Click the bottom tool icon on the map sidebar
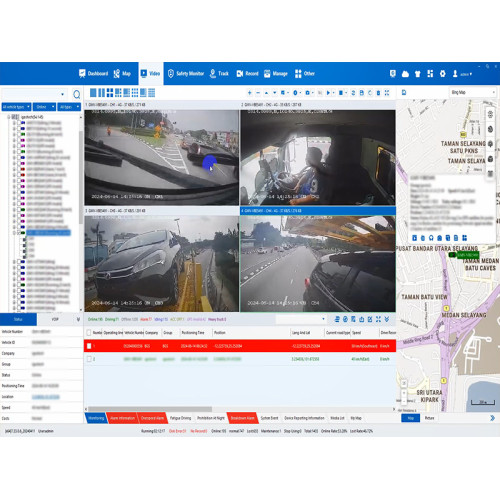The width and height of the screenshot is (500, 500). 490,173
